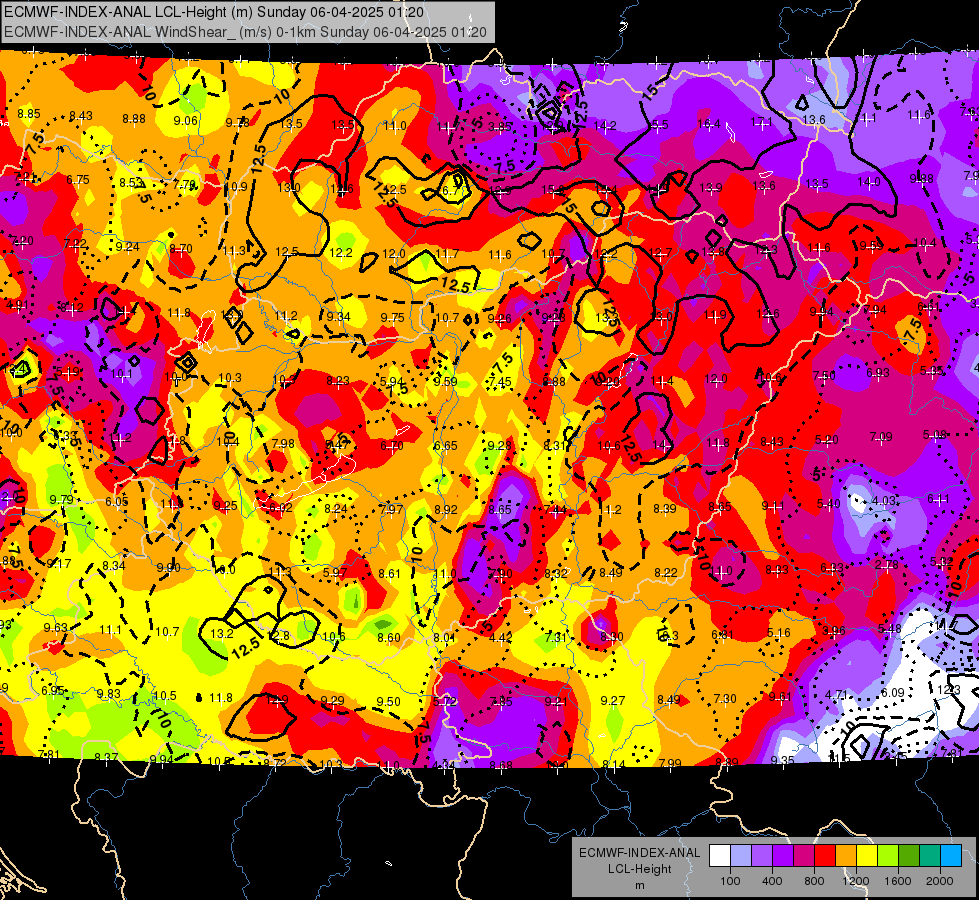Screen dimensions: 979x900
Task: Click the WindShear 0-1km title line
Action: pyautogui.click(x=245, y=32)
